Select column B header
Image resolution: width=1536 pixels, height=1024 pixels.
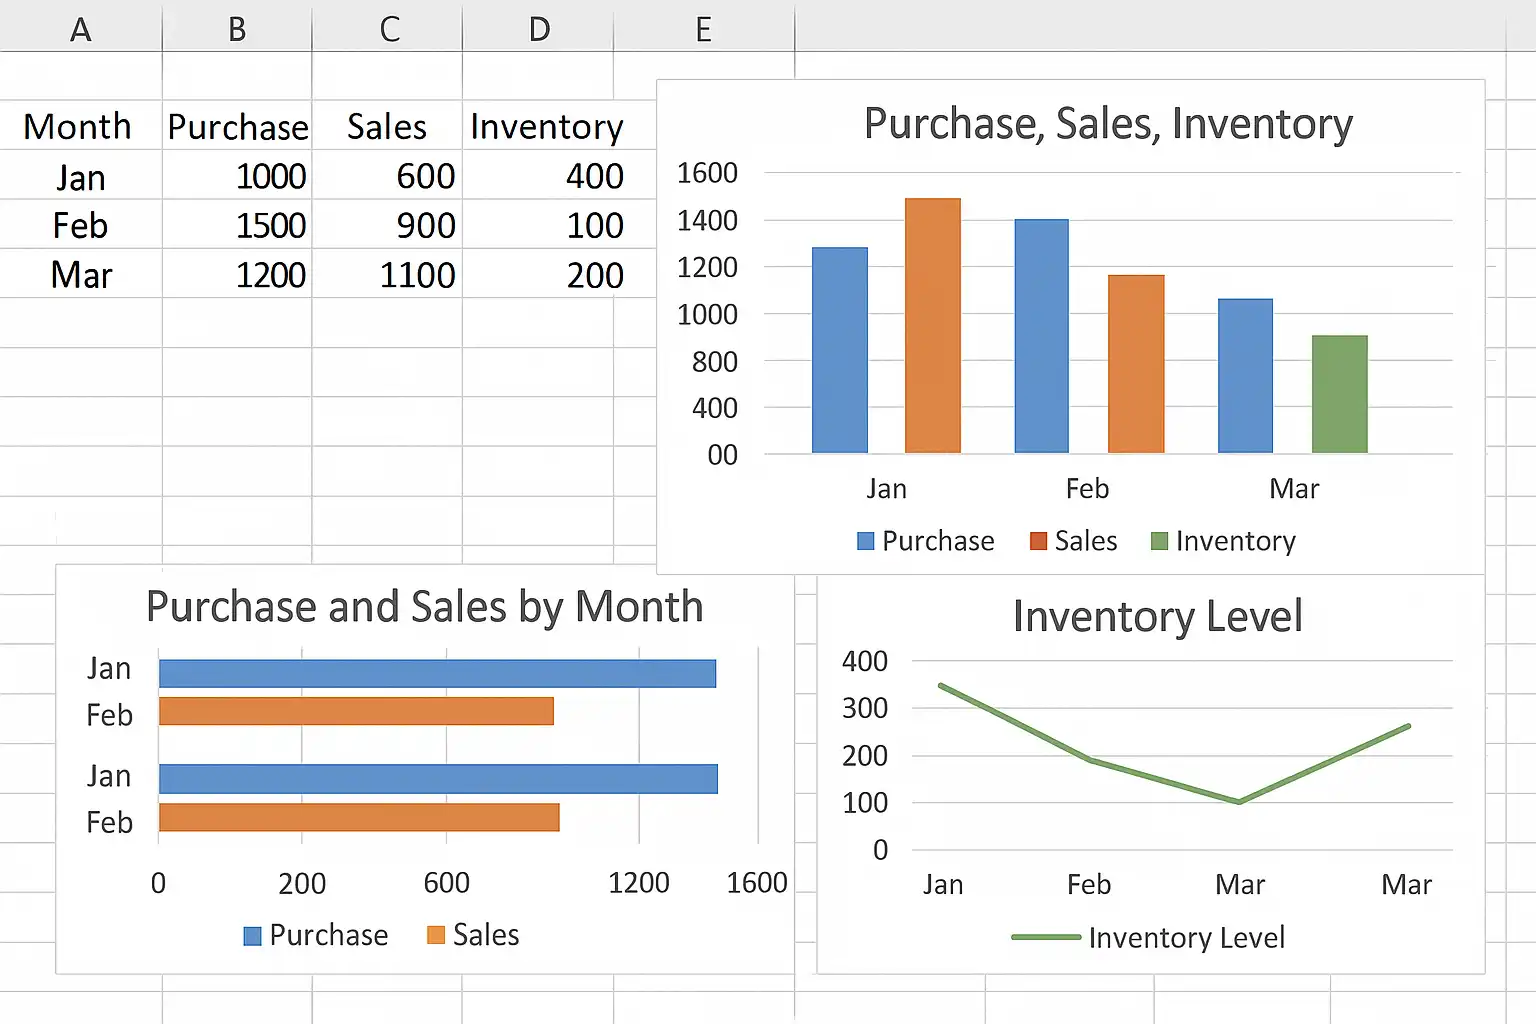(237, 29)
